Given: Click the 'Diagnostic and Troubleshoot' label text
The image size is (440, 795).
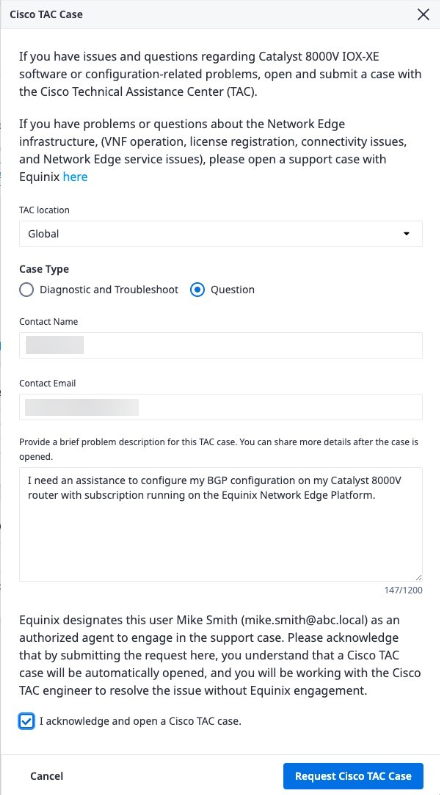Looking at the screenshot, I should 109,290.
